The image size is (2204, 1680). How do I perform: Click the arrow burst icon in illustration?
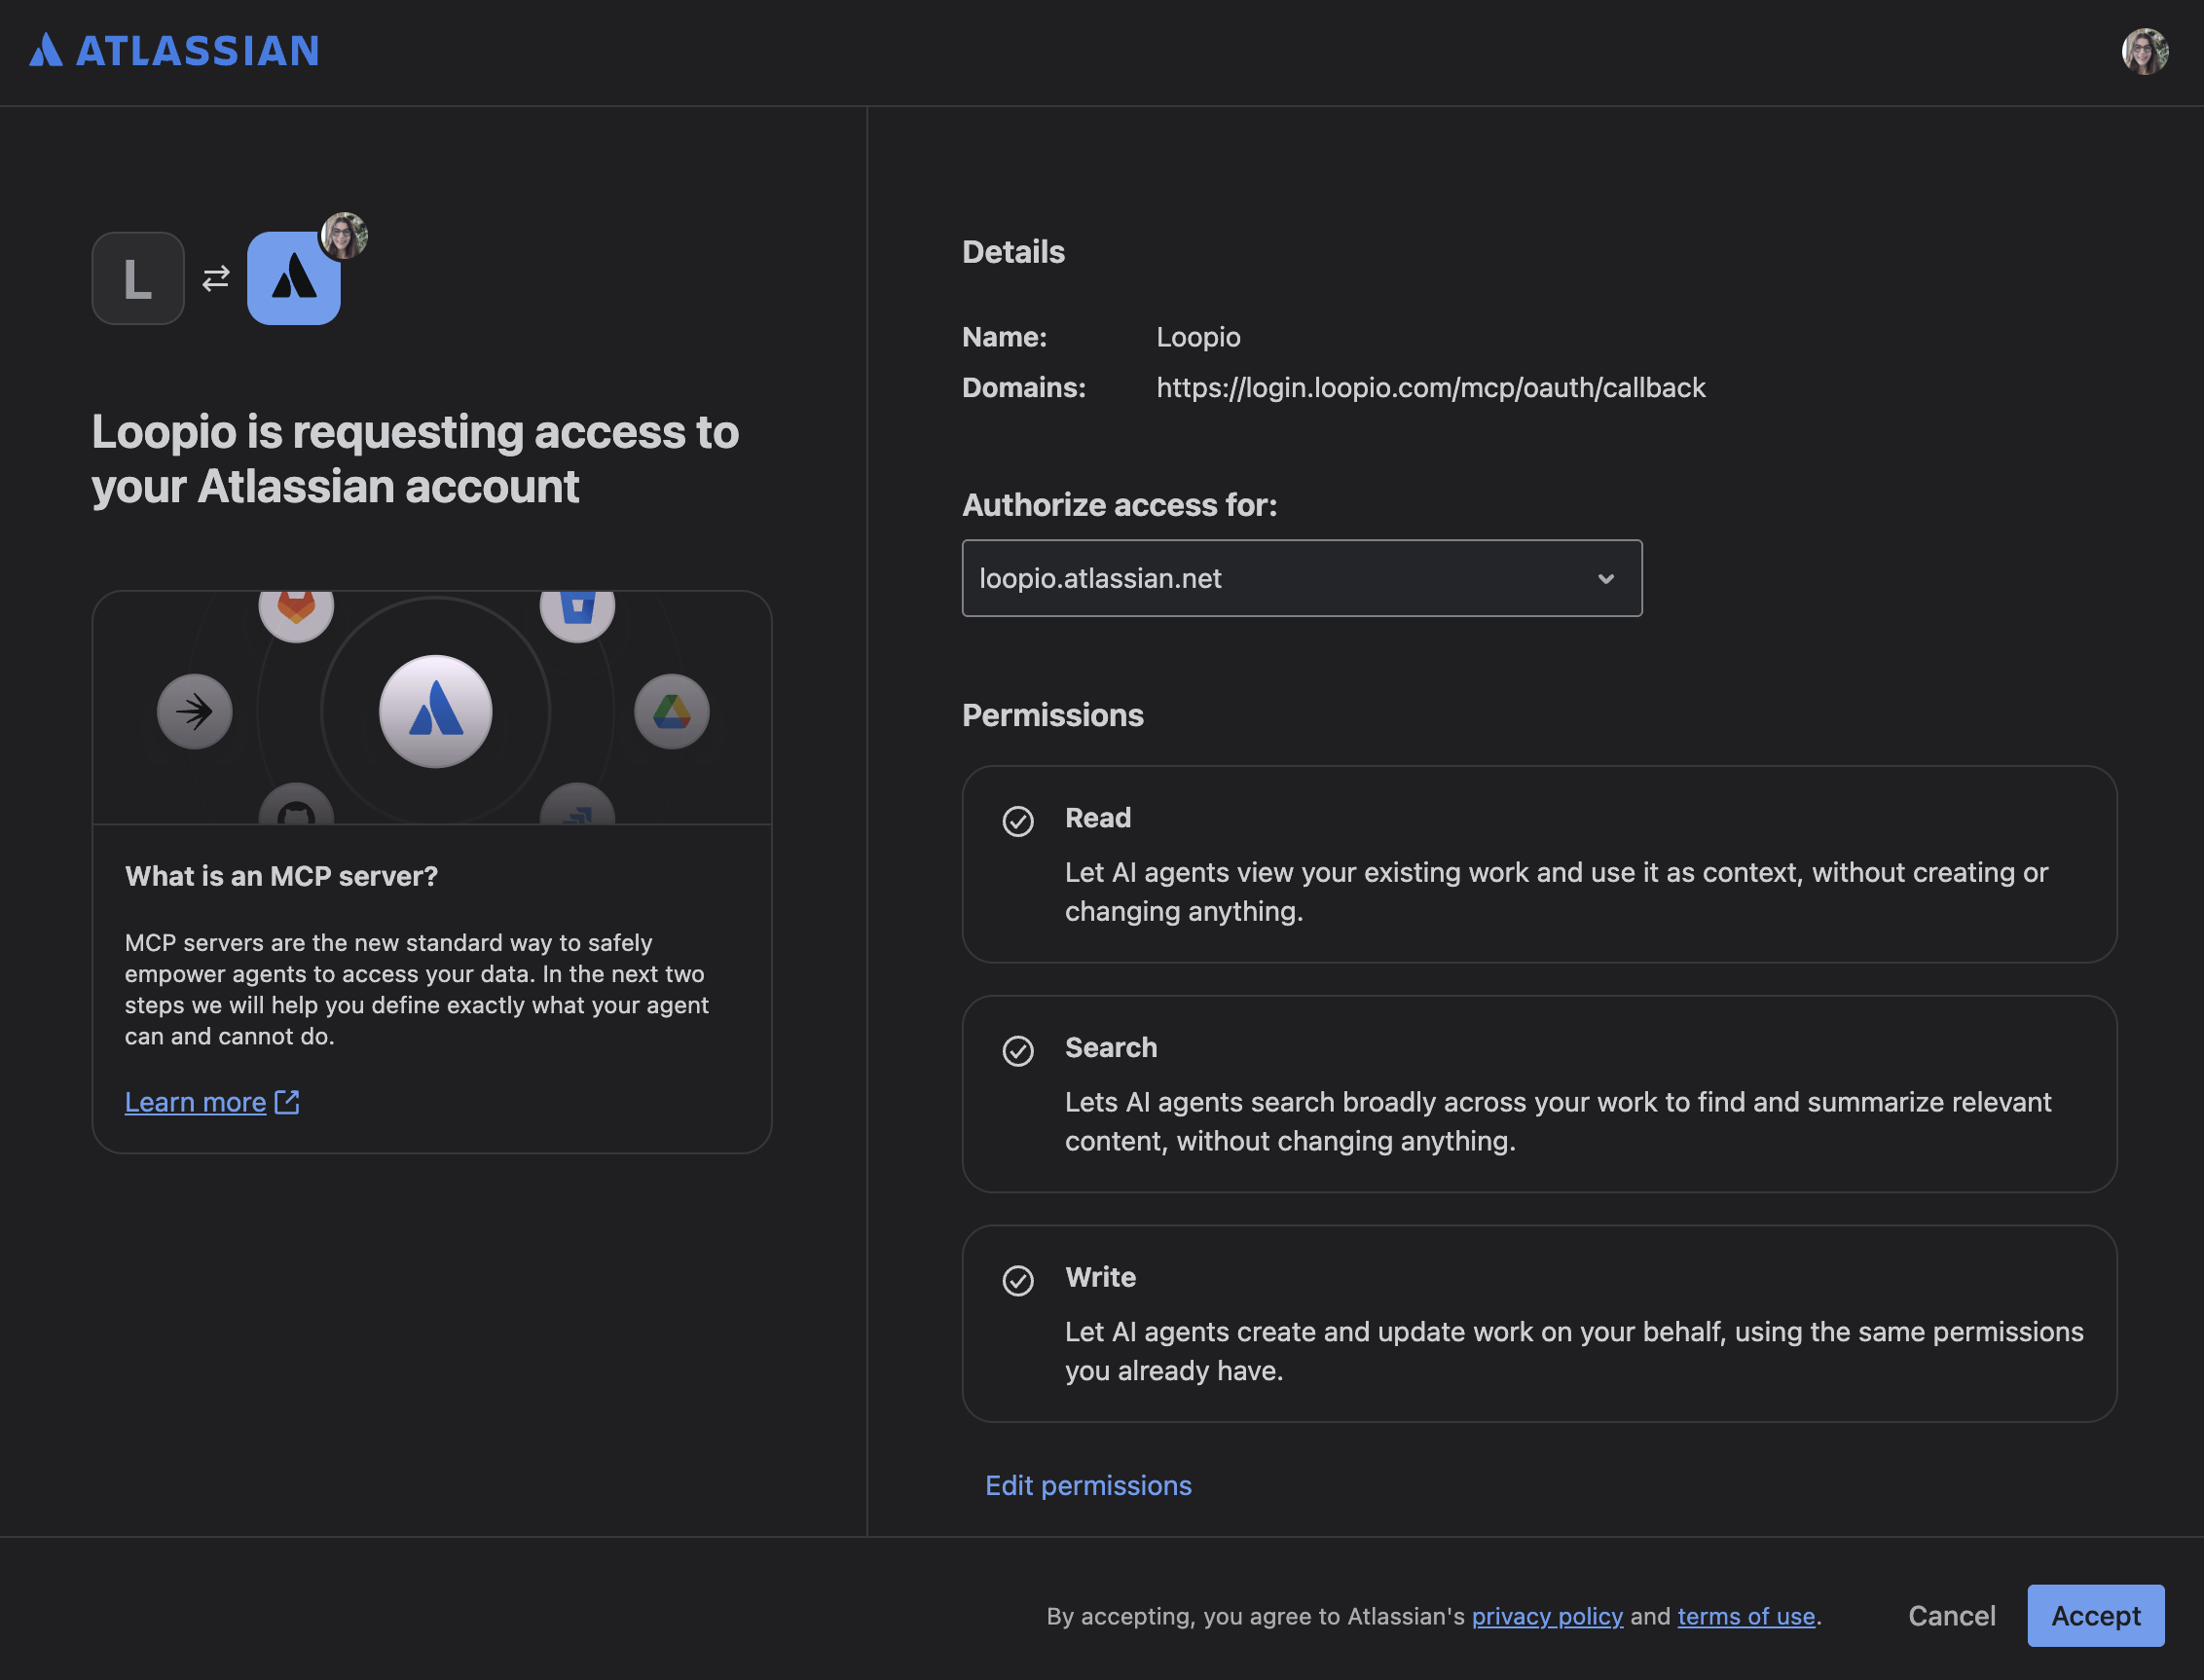pyautogui.click(x=195, y=712)
